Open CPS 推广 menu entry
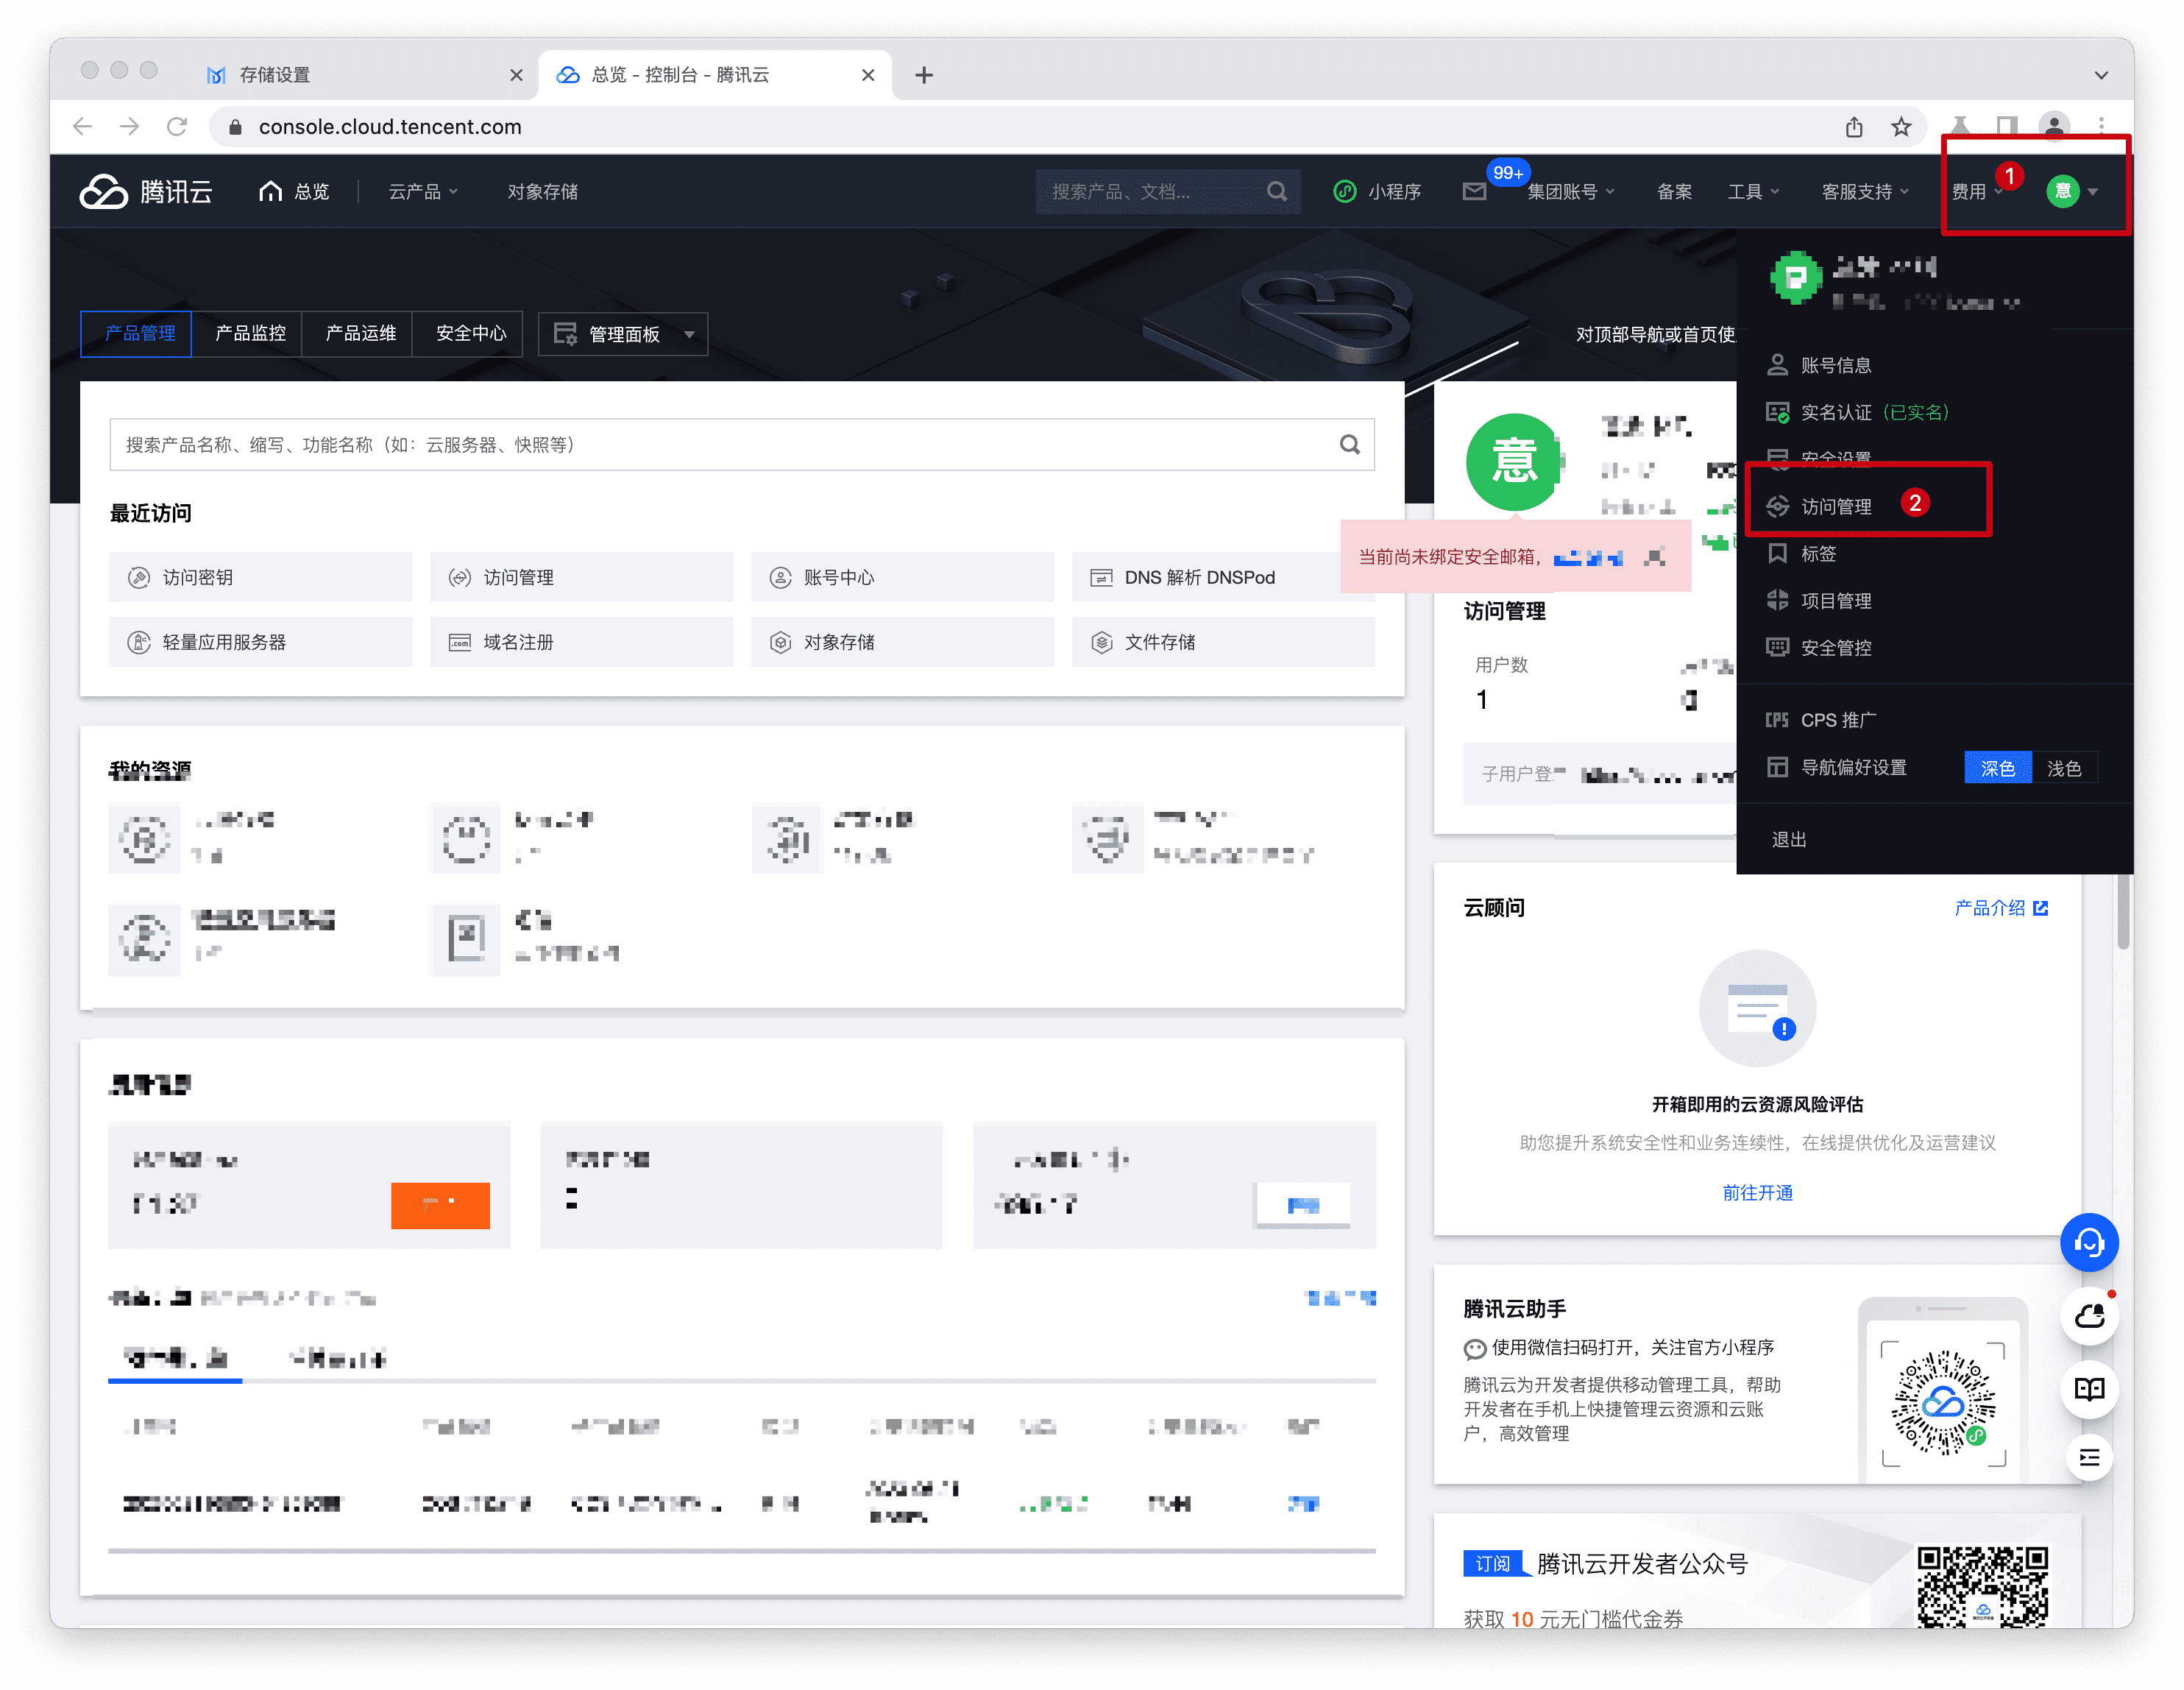Viewport: 2184px width, 1690px height. point(1822,720)
